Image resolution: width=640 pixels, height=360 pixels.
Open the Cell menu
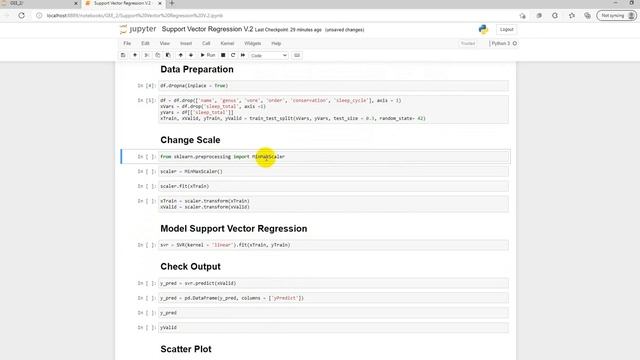(x=206, y=43)
